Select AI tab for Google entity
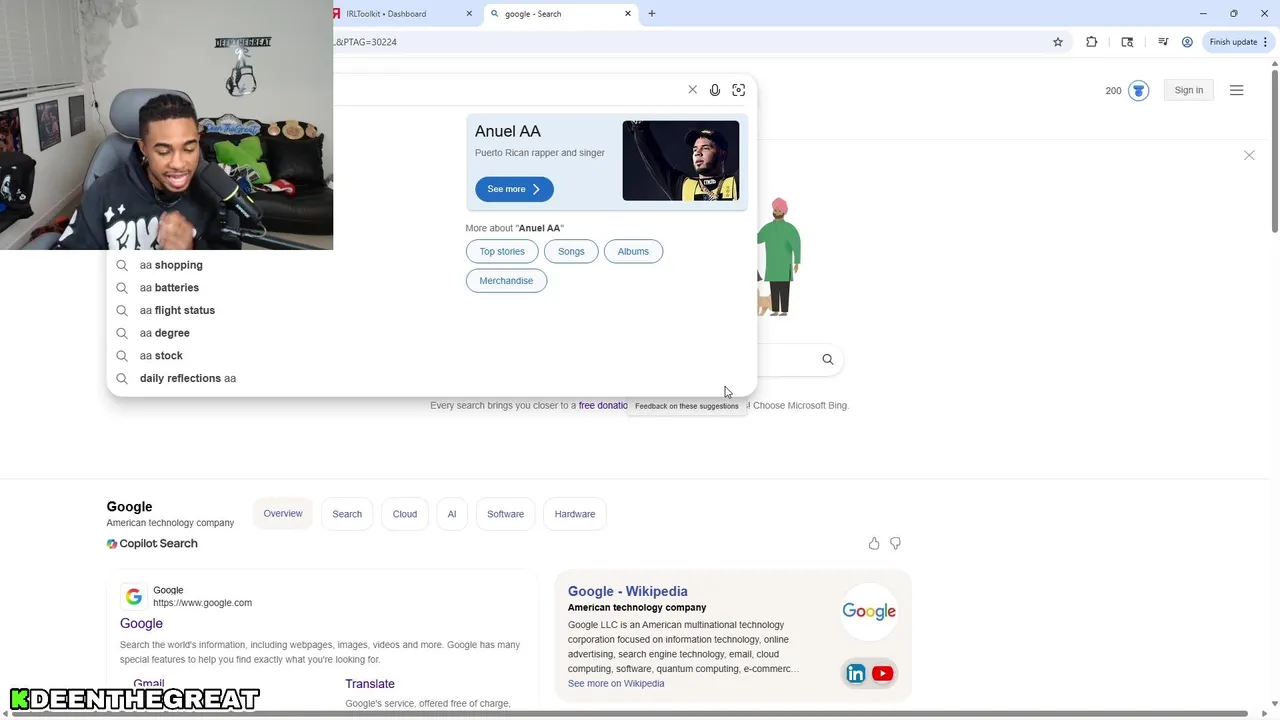Screen dimensions: 1280x720 pos(452,514)
